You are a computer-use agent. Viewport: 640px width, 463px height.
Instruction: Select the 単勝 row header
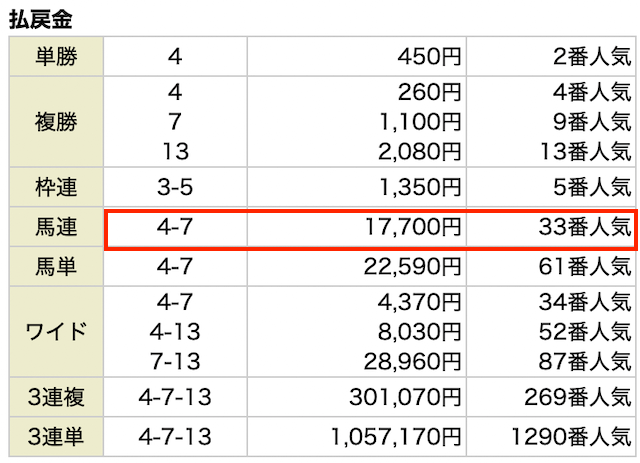[x=56, y=57]
